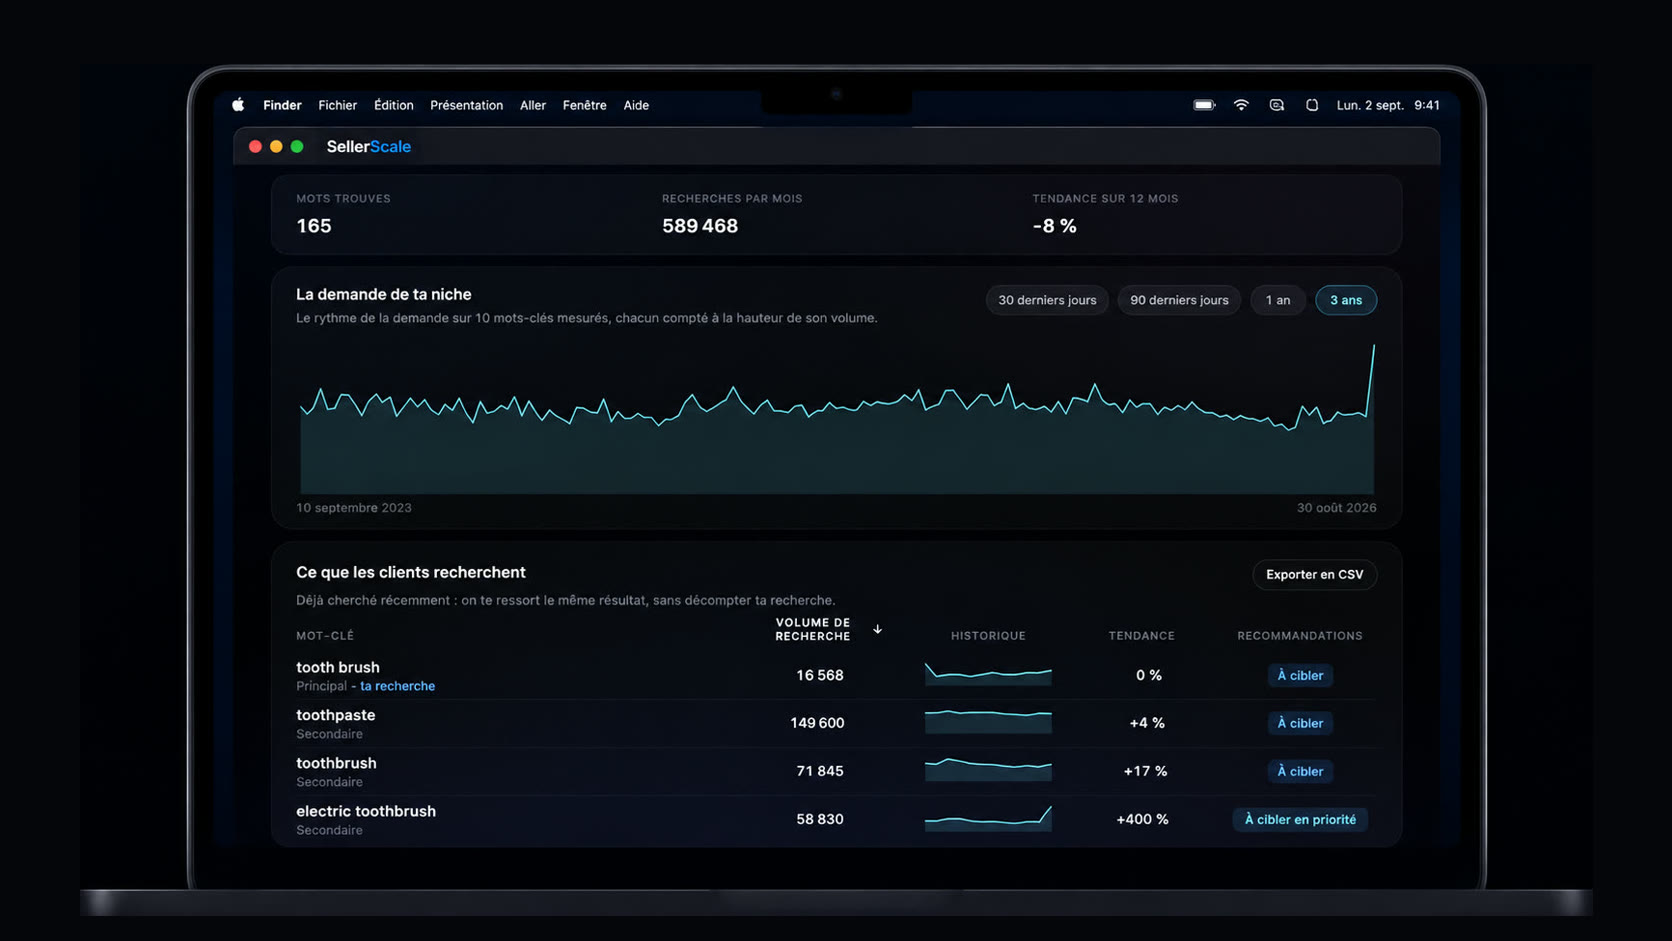Click the 589 468 monthly searches value

(x=700, y=226)
